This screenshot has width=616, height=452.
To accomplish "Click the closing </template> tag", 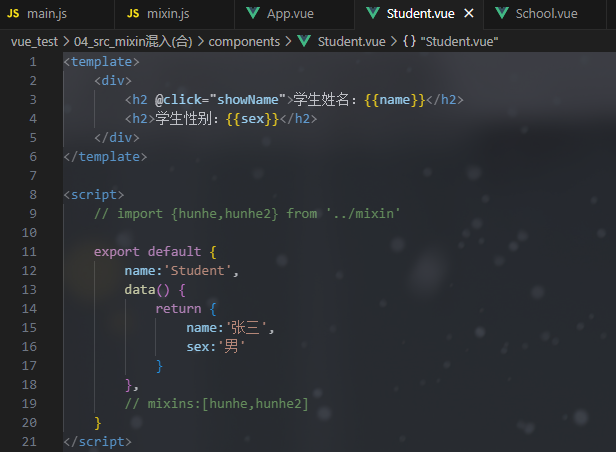I will pos(105,157).
